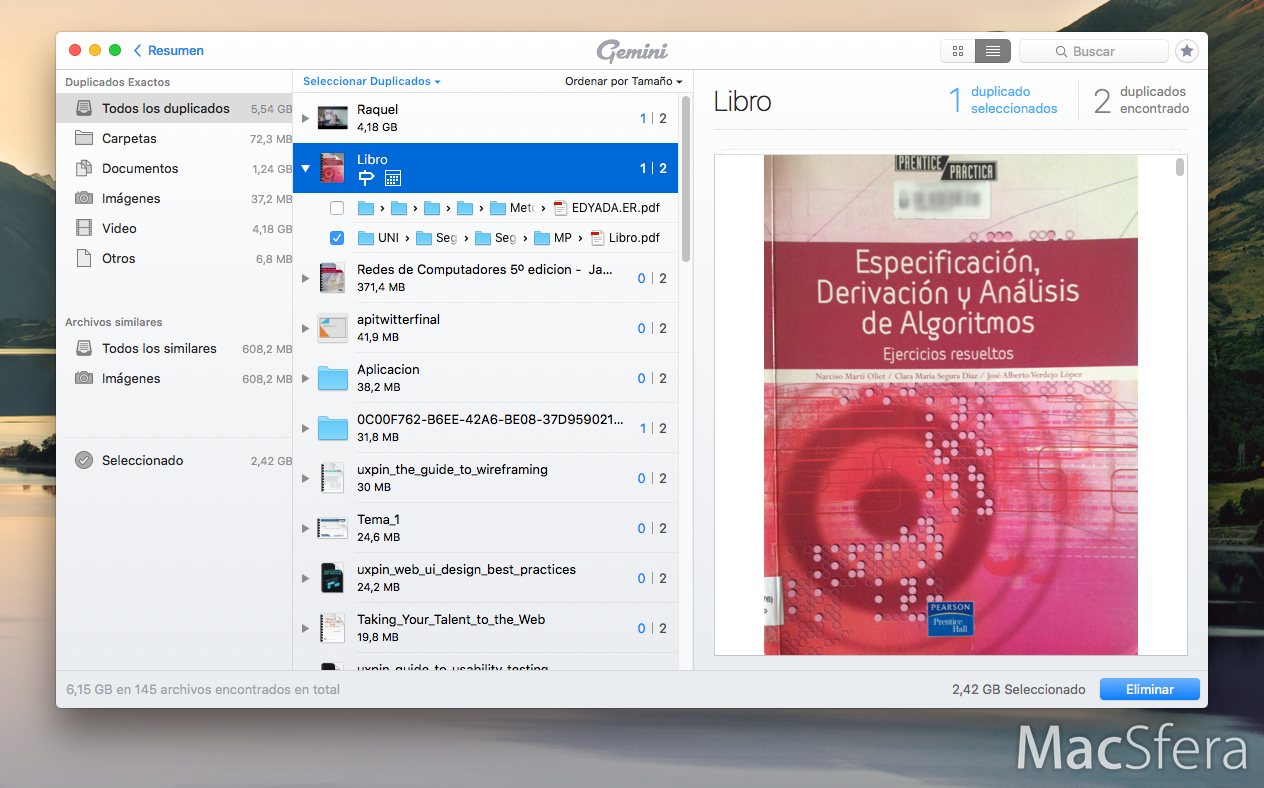This screenshot has height=788, width=1264.
Task: Switch to the grid view layout
Action: click(958, 51)
